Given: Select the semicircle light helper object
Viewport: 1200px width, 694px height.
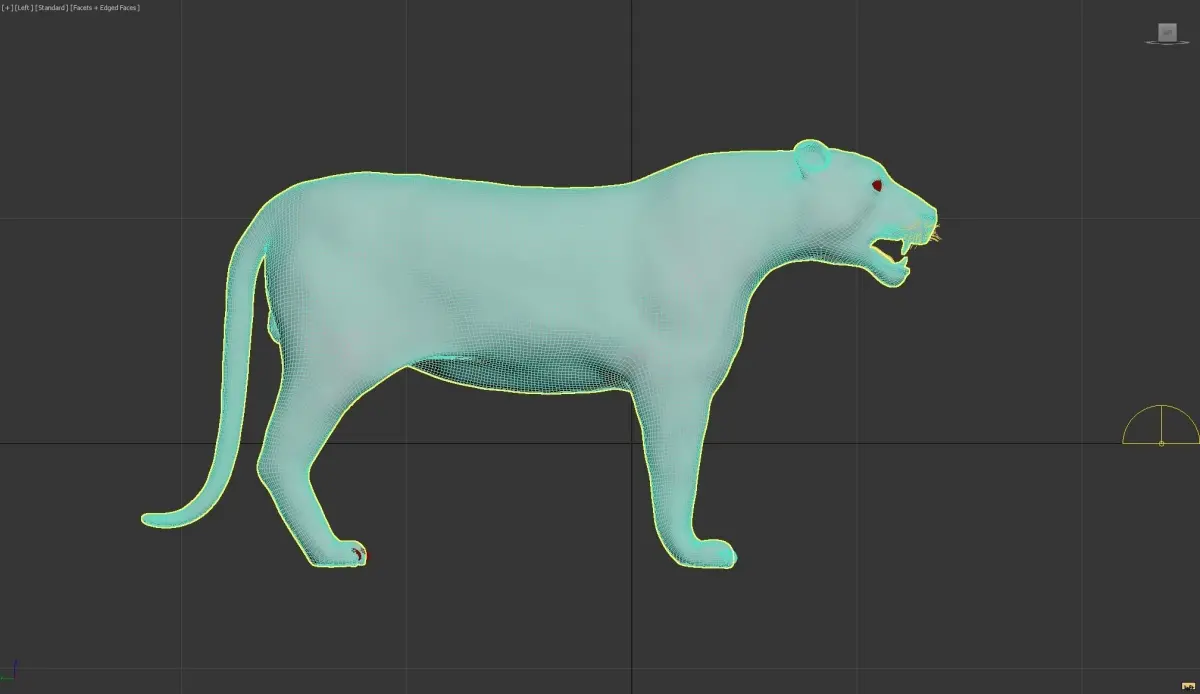Looking at the screenshot, I should [x=1161, y=425].
